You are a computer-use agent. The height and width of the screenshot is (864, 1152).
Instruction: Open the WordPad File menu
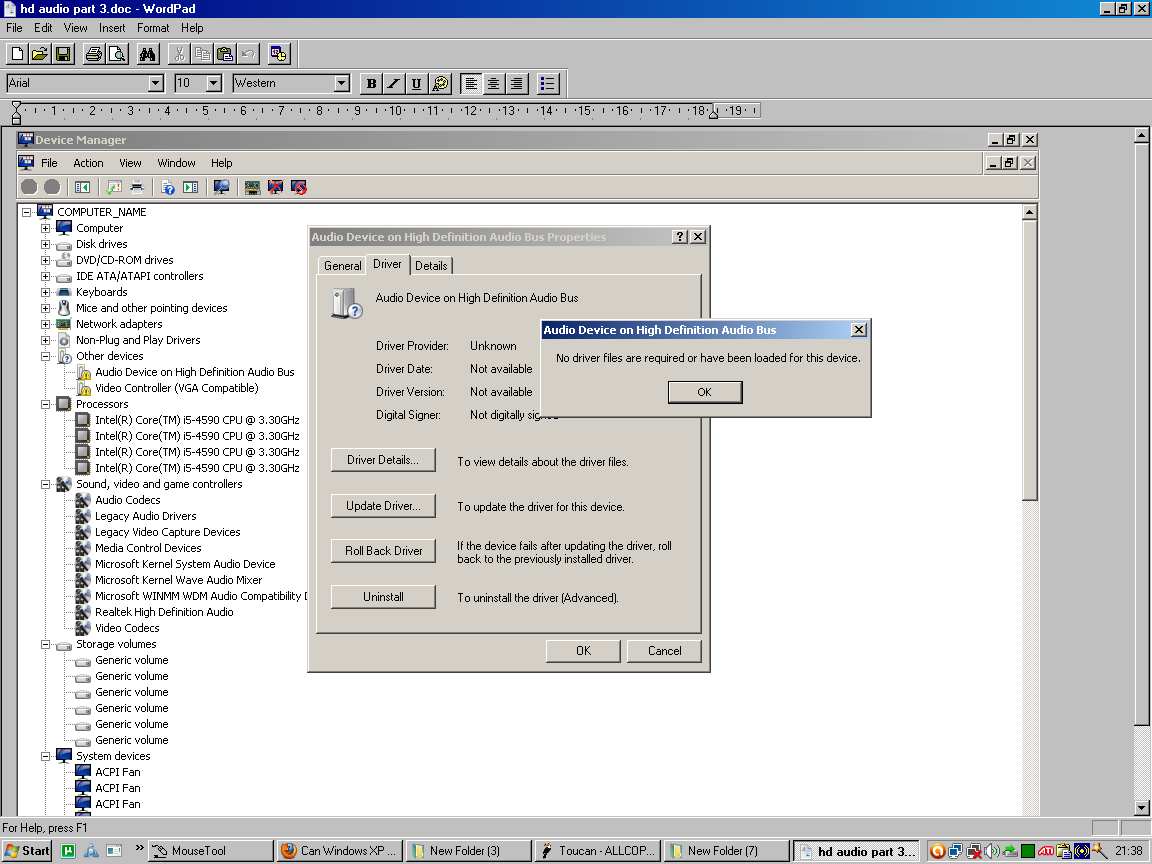14,28
